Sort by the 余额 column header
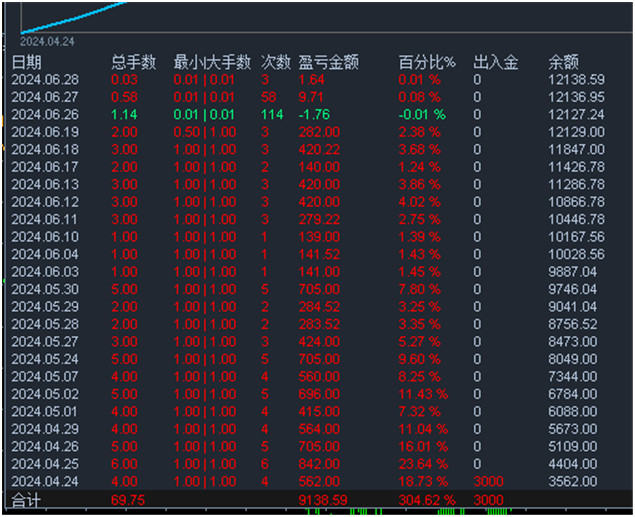Image resolution: width=635 pixels, height=517 pixels. pyautogui.click(x=564, y=62)
